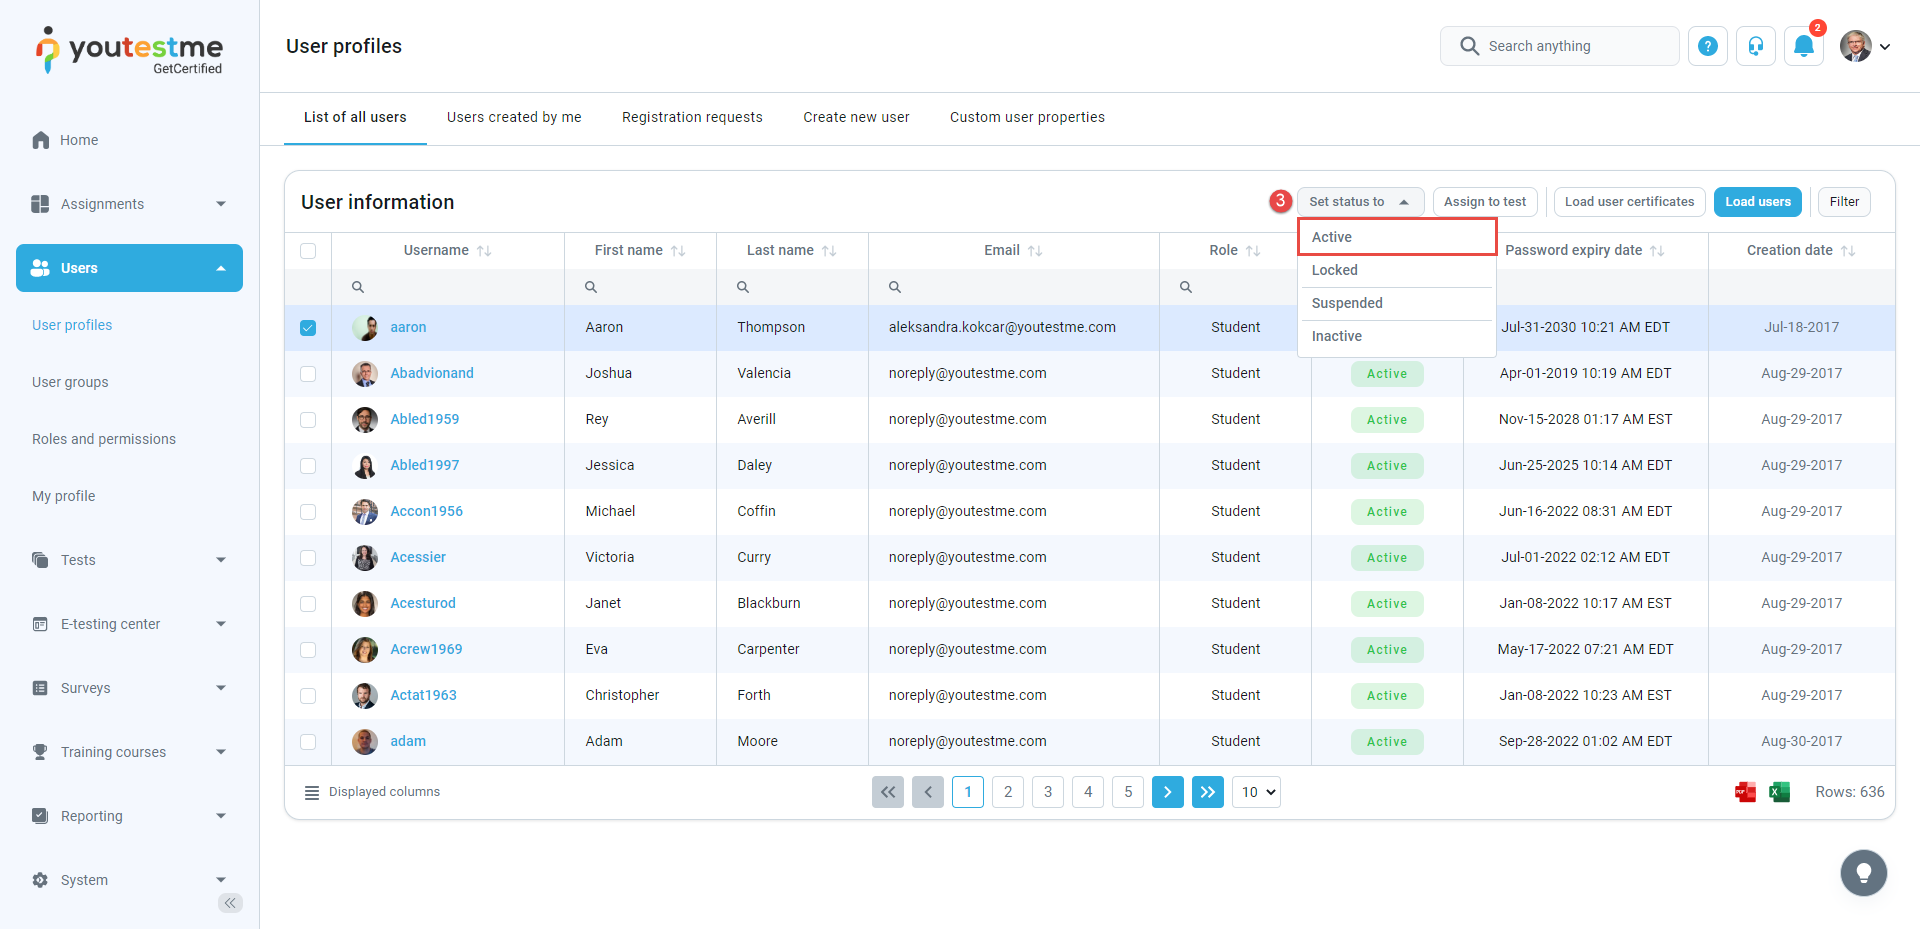Sort by First name column arrows
Screen dimensions: 1920x929
[678, 251]
